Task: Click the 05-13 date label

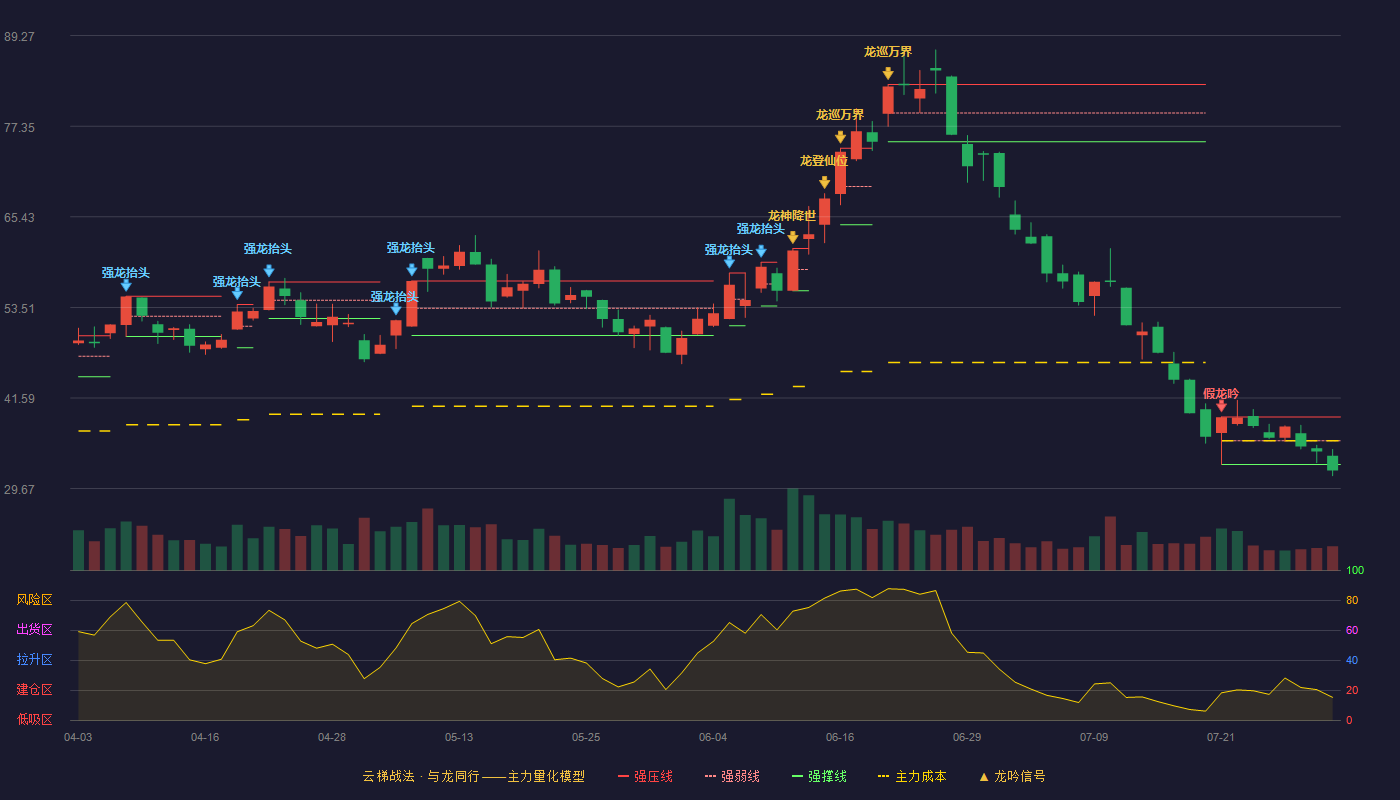Action: coord(459,737)
